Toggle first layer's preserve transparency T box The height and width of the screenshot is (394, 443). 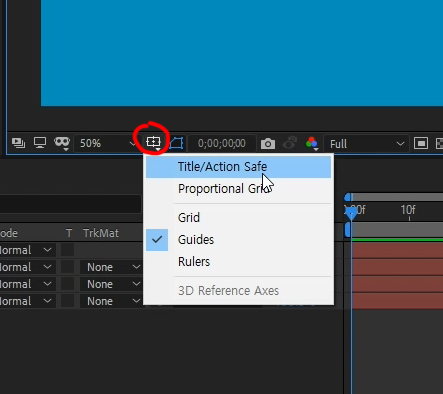(x=68, y=250)
